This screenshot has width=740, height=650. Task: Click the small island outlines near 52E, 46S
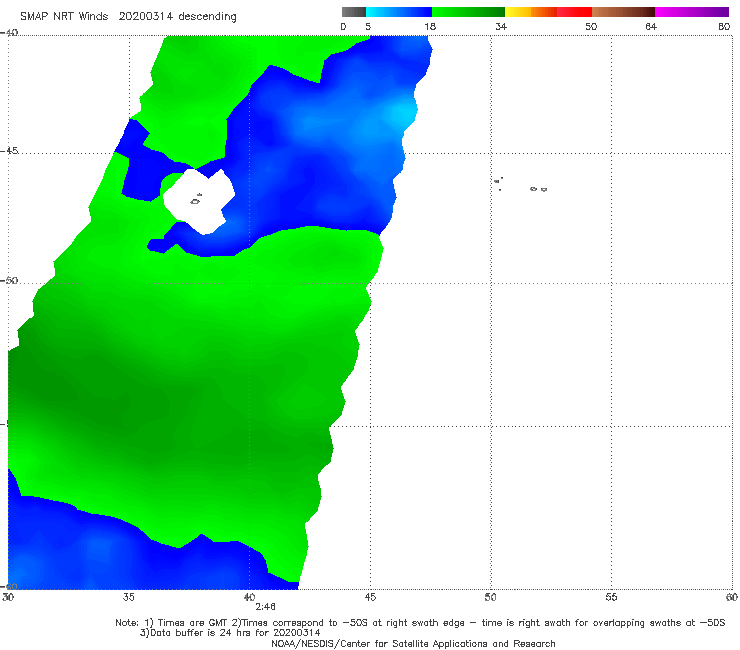pos(538,189)
